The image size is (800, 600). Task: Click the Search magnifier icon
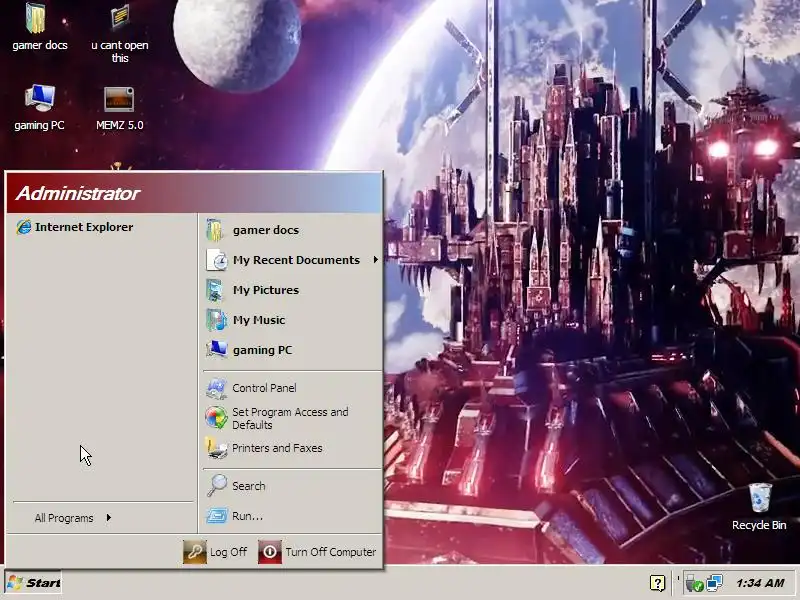[216, 485]
